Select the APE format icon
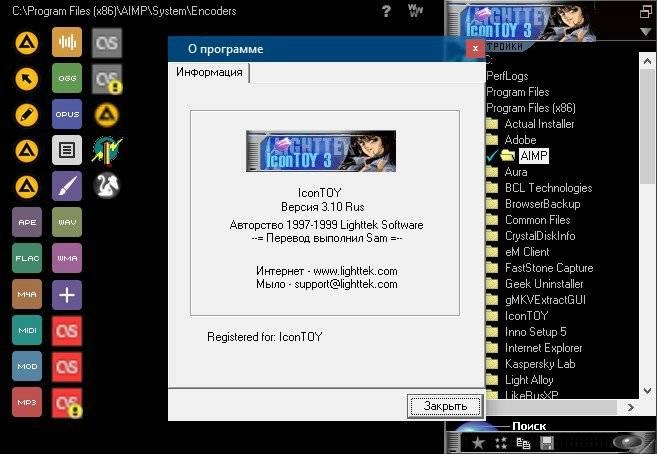This screenshot has height=454, width=657. [27, 222]
